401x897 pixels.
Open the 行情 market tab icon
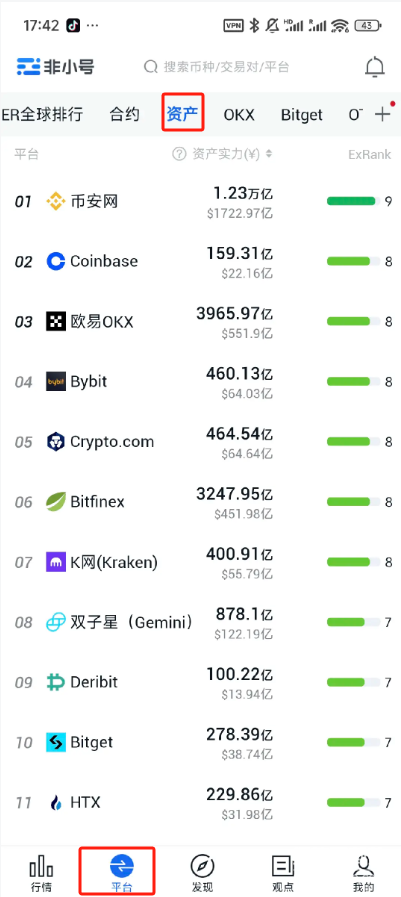pos(41,867)
